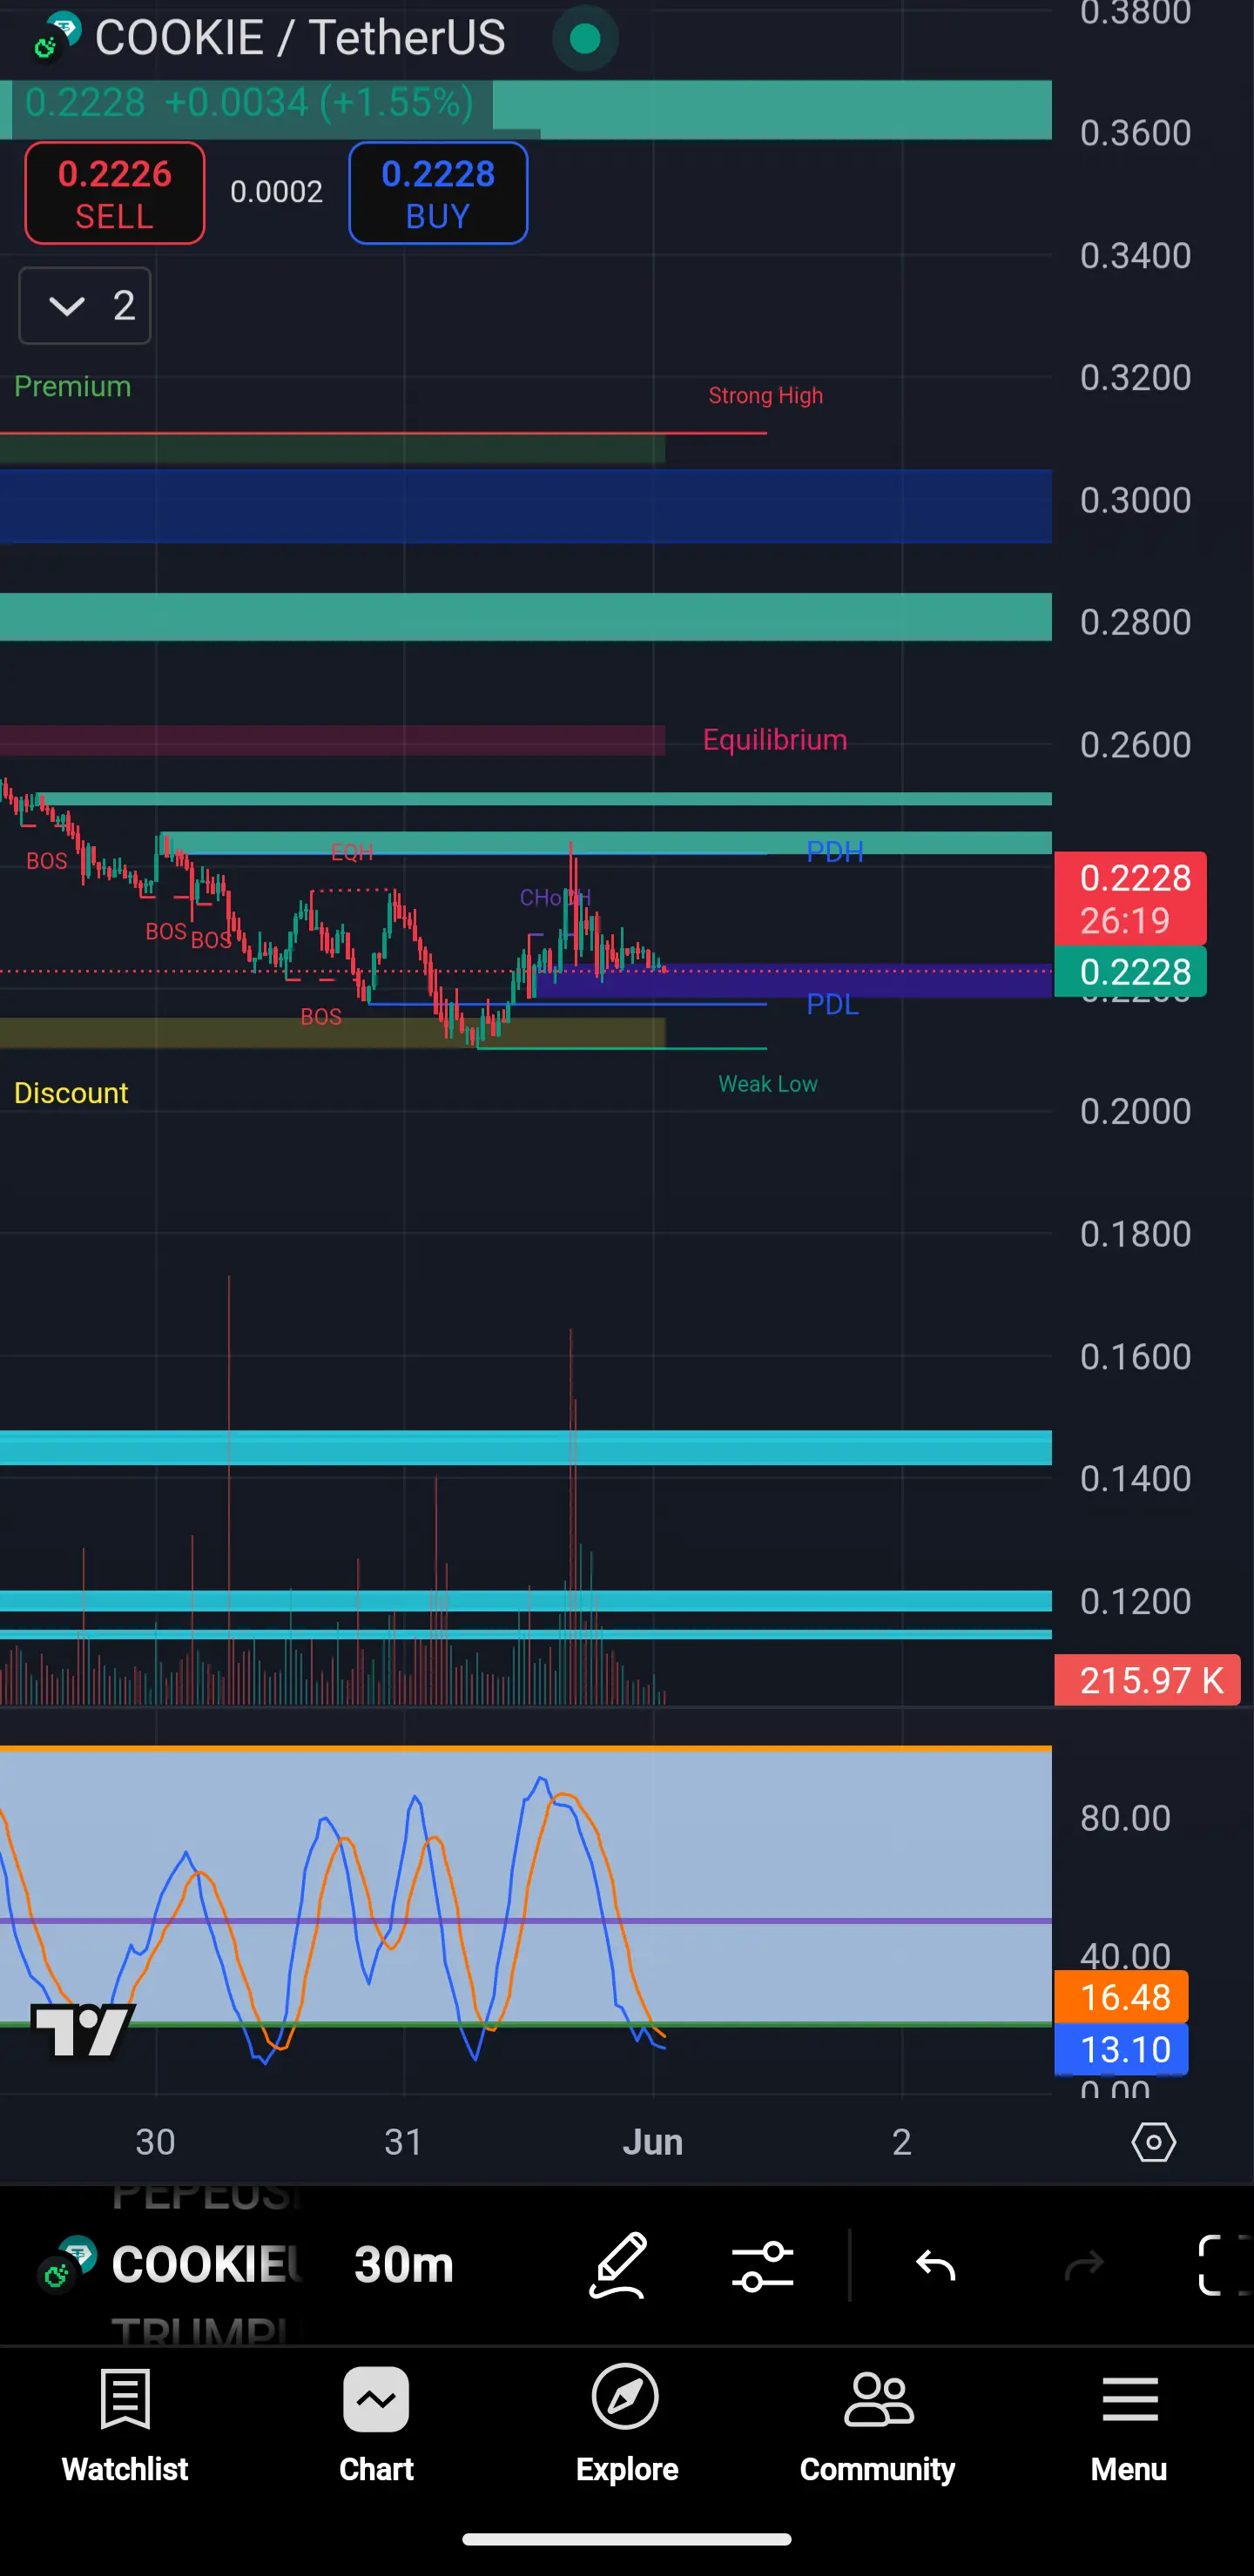This screenshot has height=2576, width=1254.
Task: Select the EQH label on the chart
Action: (352, 852)
